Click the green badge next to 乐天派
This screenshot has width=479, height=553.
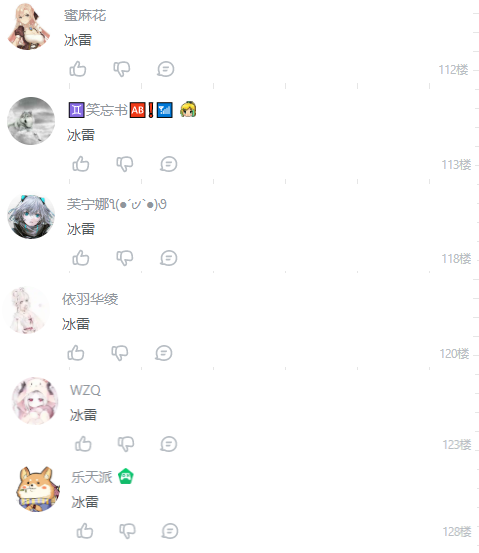tap(126, 476)
